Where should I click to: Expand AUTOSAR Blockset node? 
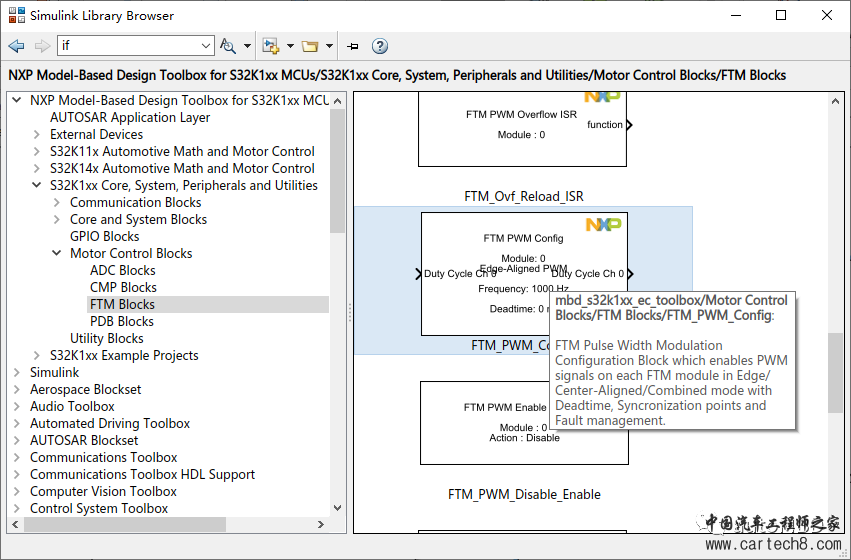[x=17, y=441]
